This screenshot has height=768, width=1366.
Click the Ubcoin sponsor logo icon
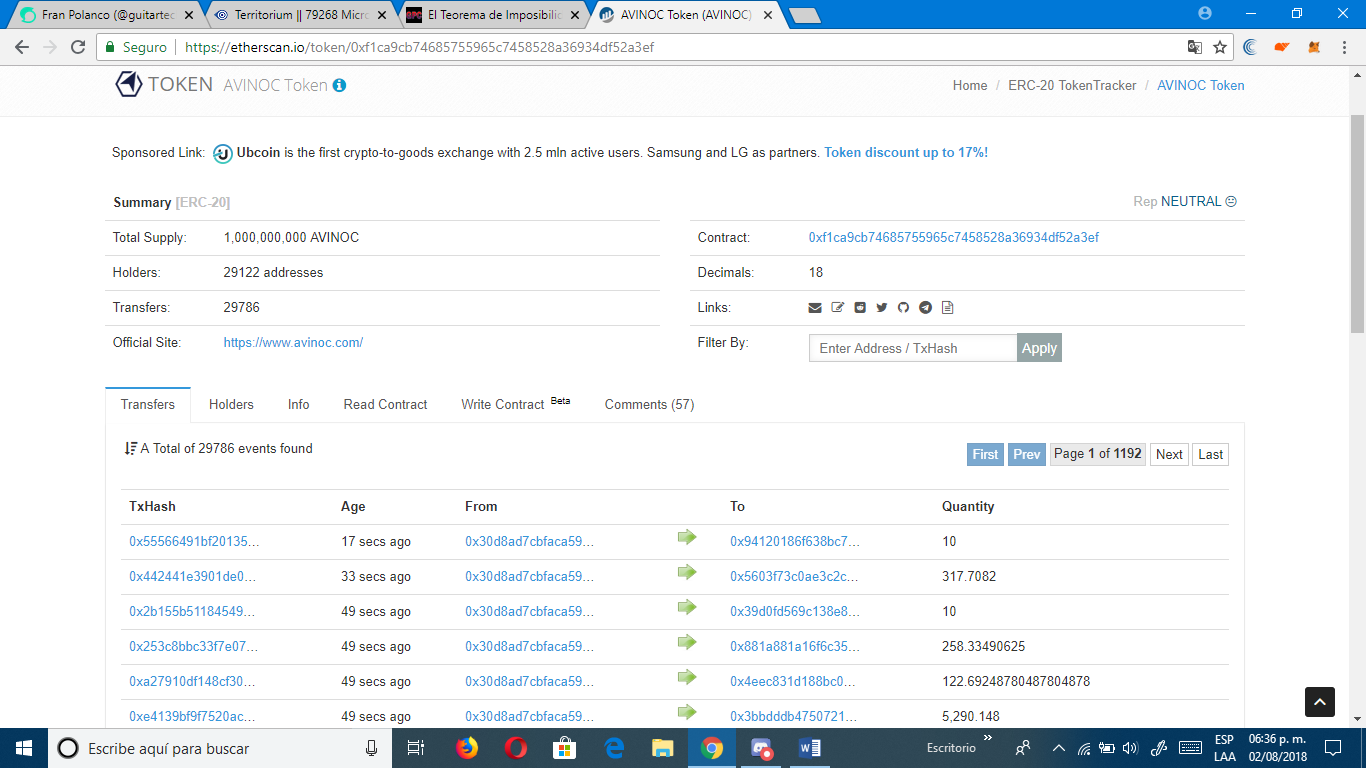pyautogui.click(x=223, y=153)
